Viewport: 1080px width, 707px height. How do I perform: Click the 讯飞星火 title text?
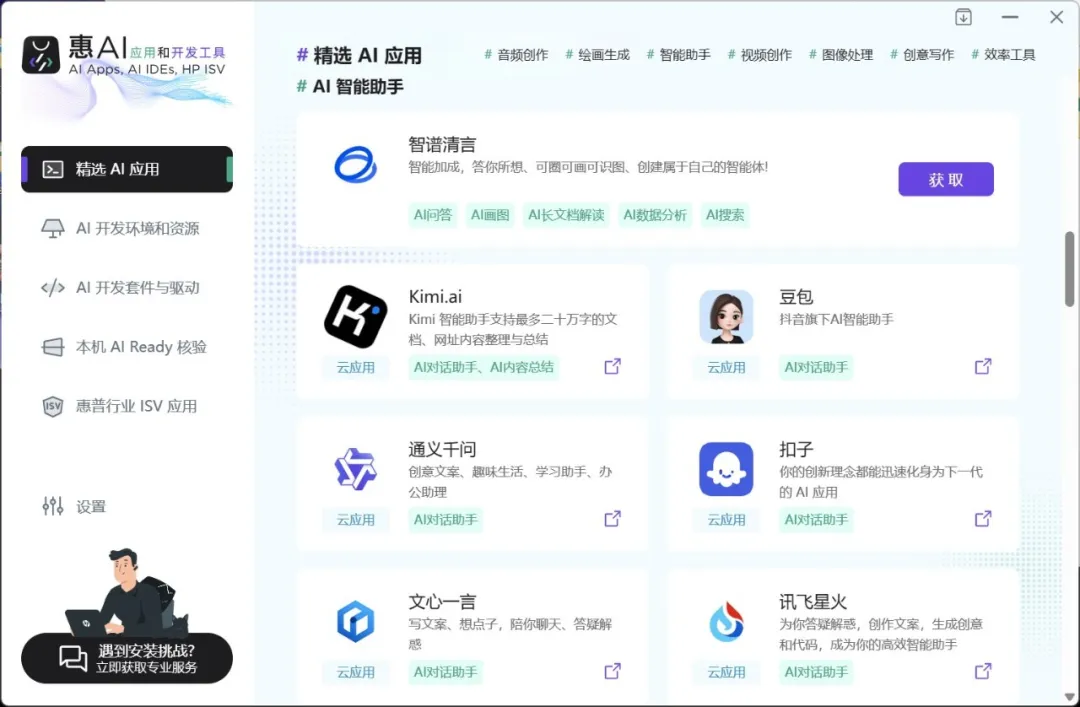tap(813, 602)
